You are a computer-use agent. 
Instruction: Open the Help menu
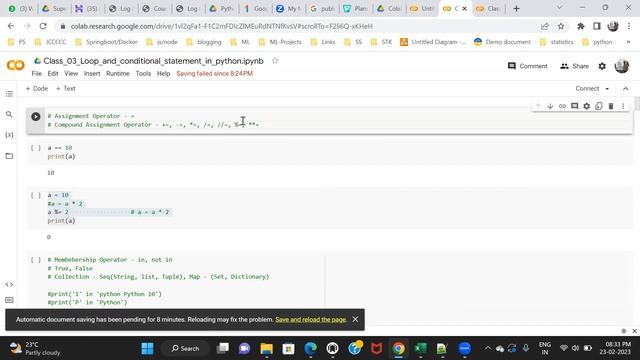[163, 73]
